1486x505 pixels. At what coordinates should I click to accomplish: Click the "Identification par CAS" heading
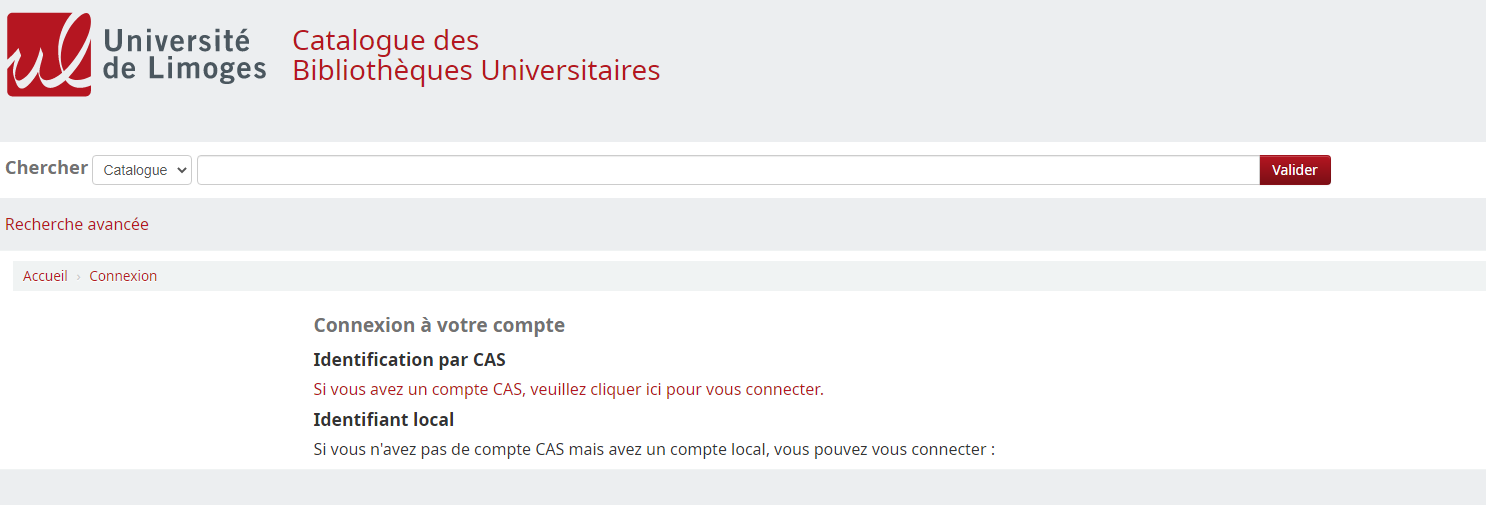[x=409, y=359]
